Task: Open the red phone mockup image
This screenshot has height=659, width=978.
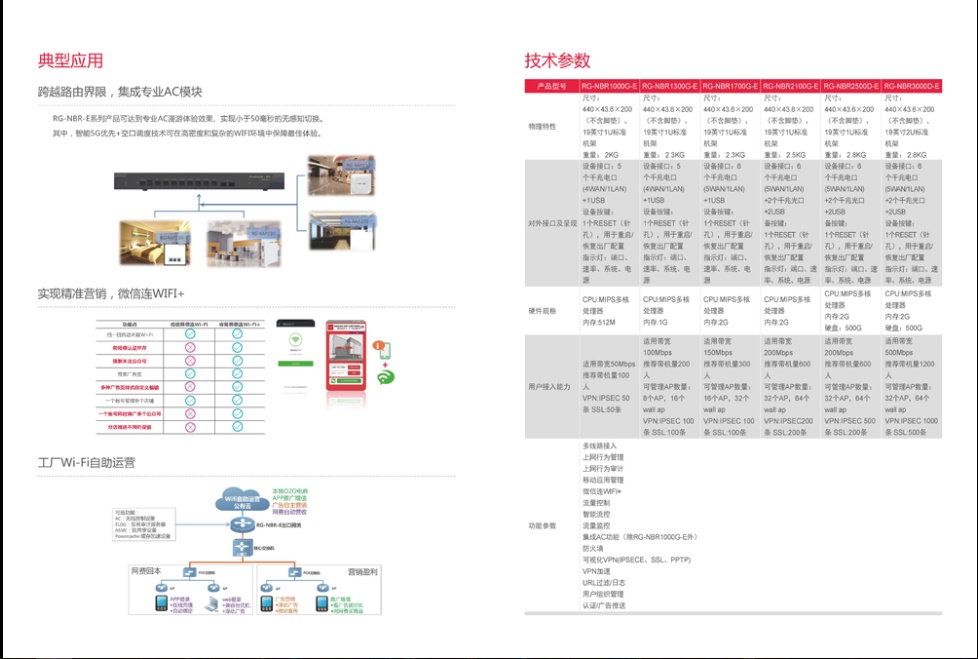Action: (x=346, y=355)
